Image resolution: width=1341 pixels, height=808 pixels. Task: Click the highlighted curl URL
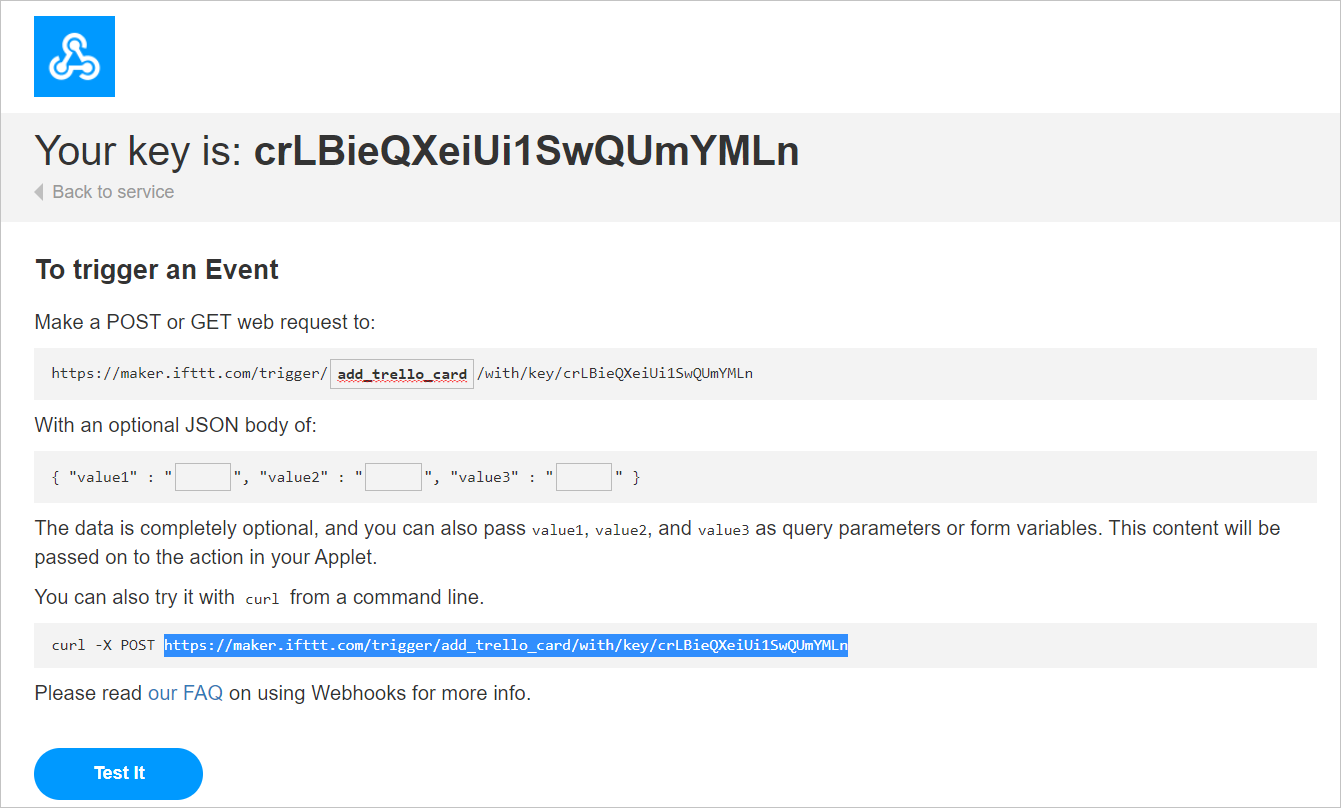click(506, 645)
